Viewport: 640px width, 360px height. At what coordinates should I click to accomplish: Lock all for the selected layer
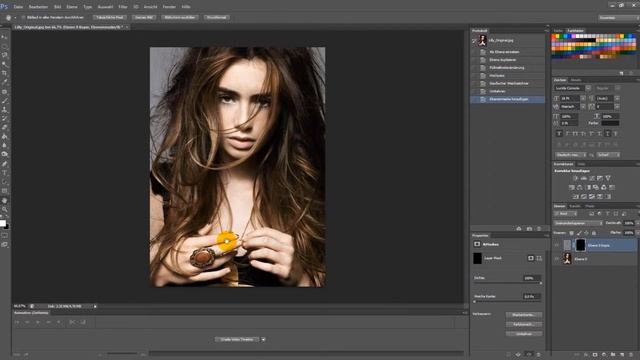click(593, 233)
